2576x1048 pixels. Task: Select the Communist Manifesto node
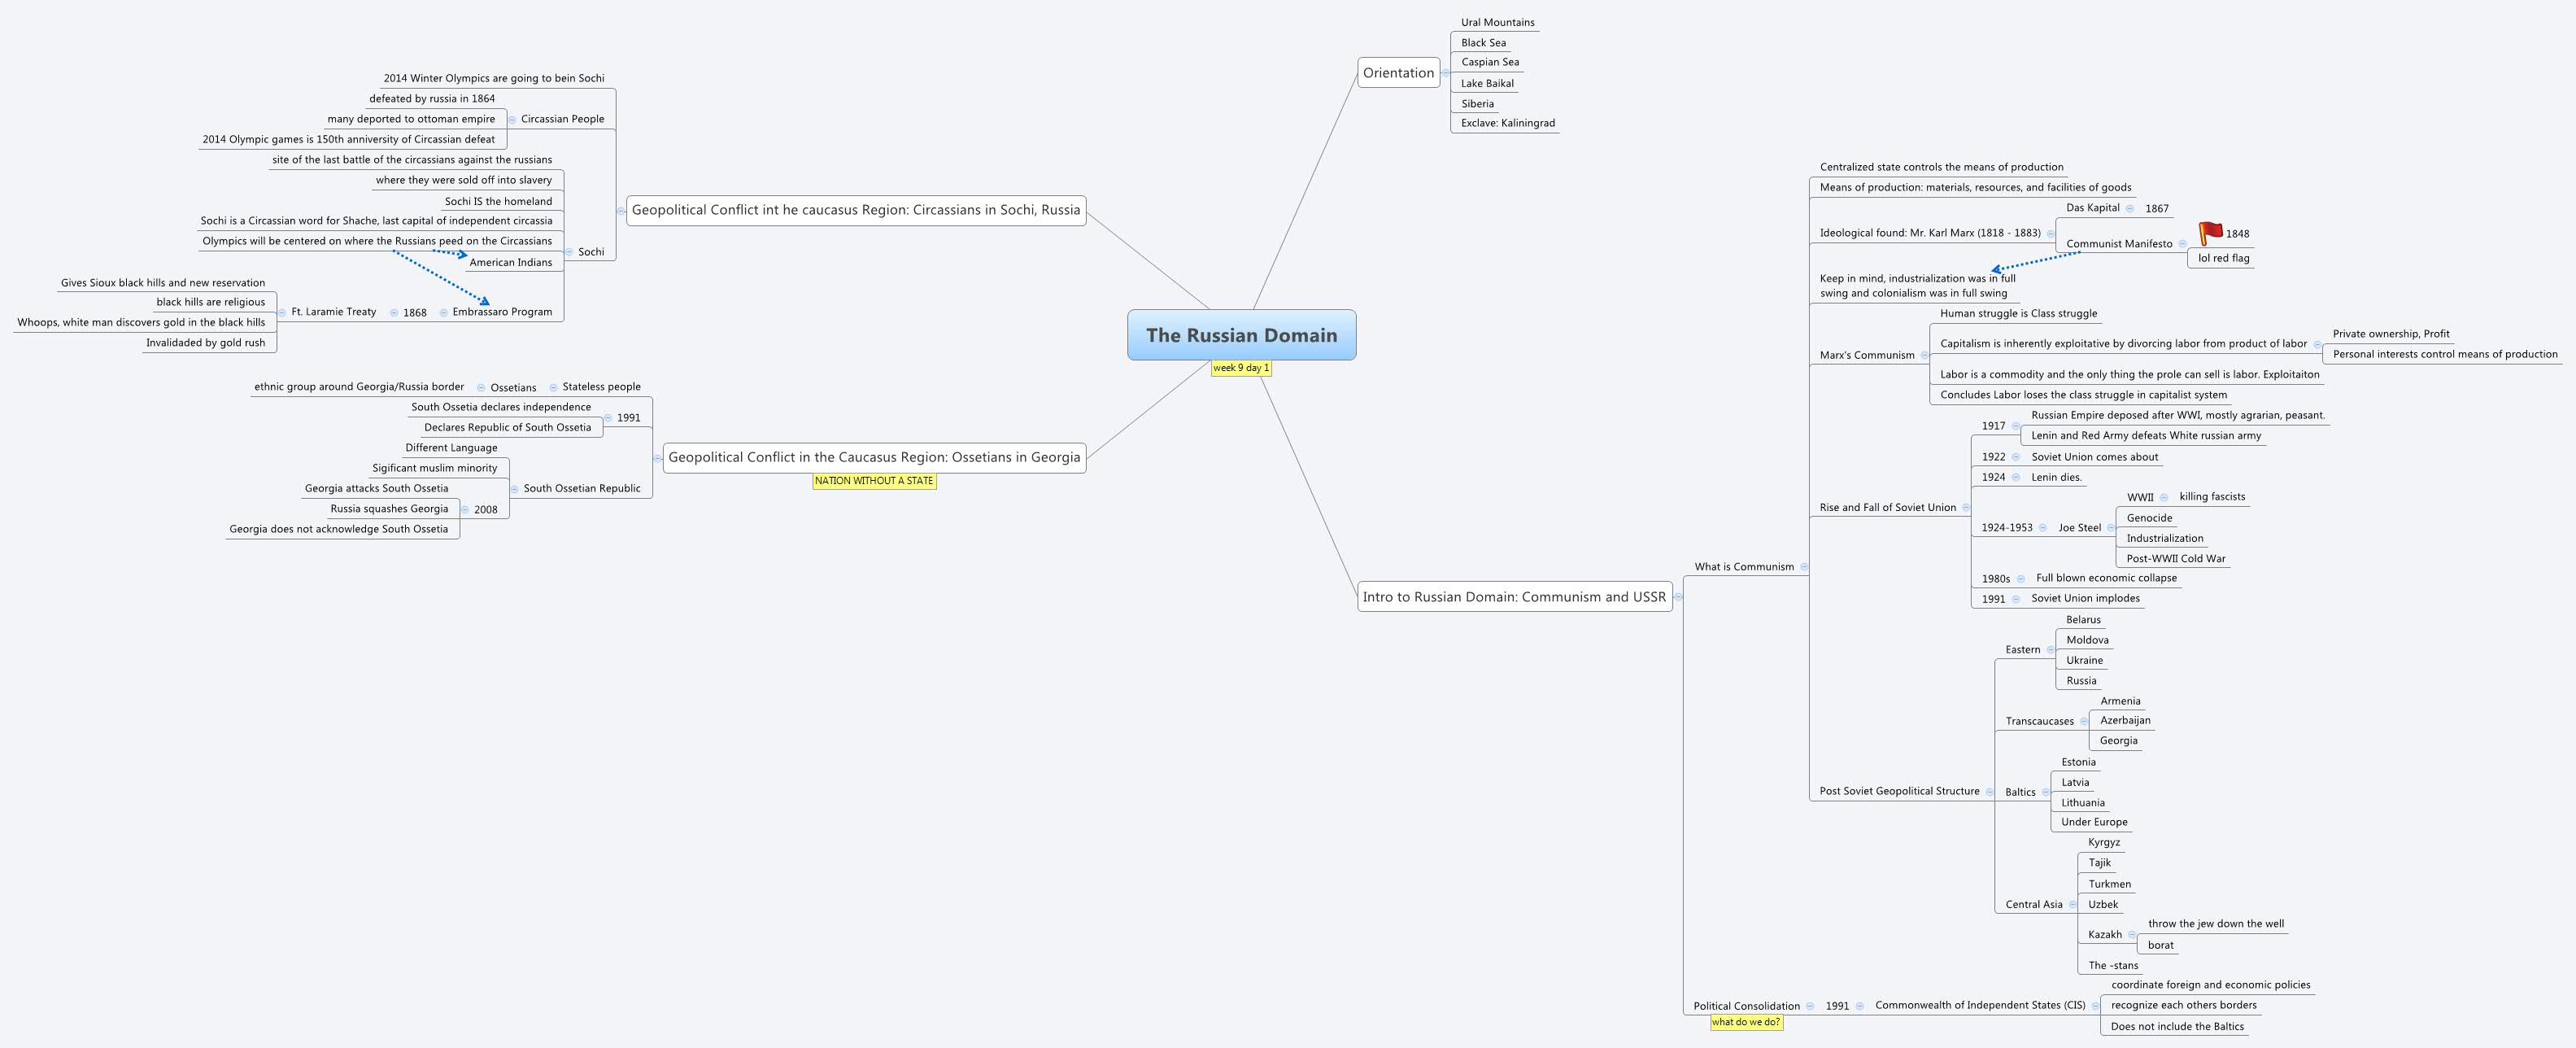point(2120,243)
